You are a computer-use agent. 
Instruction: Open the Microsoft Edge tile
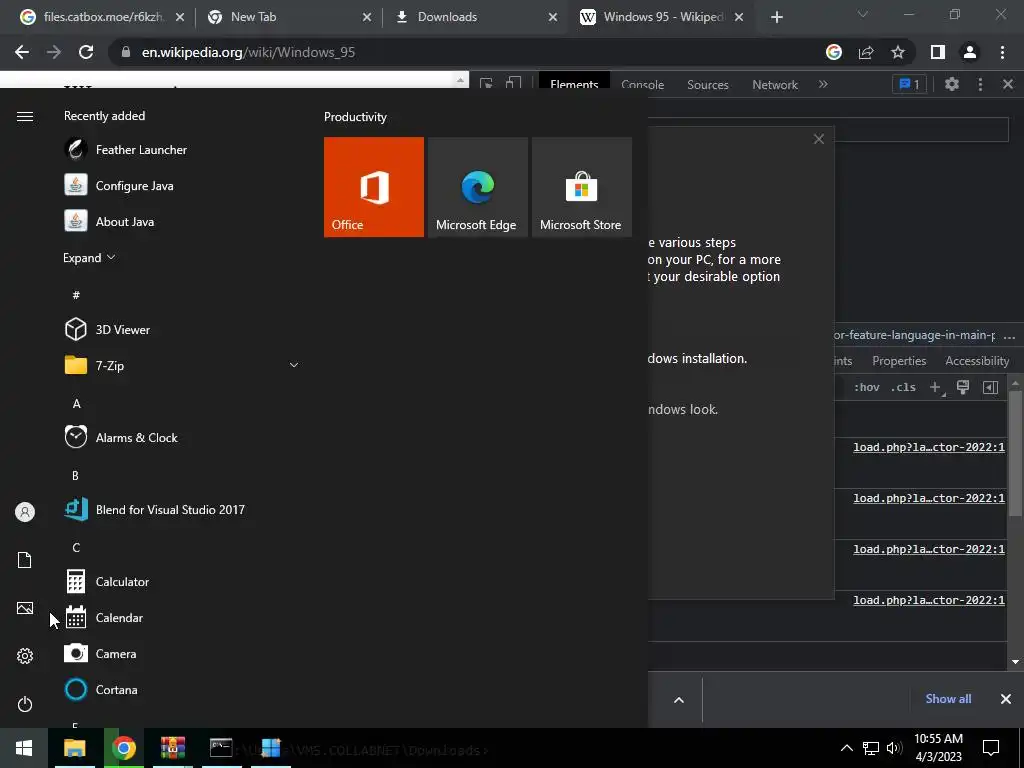point(477,187)
